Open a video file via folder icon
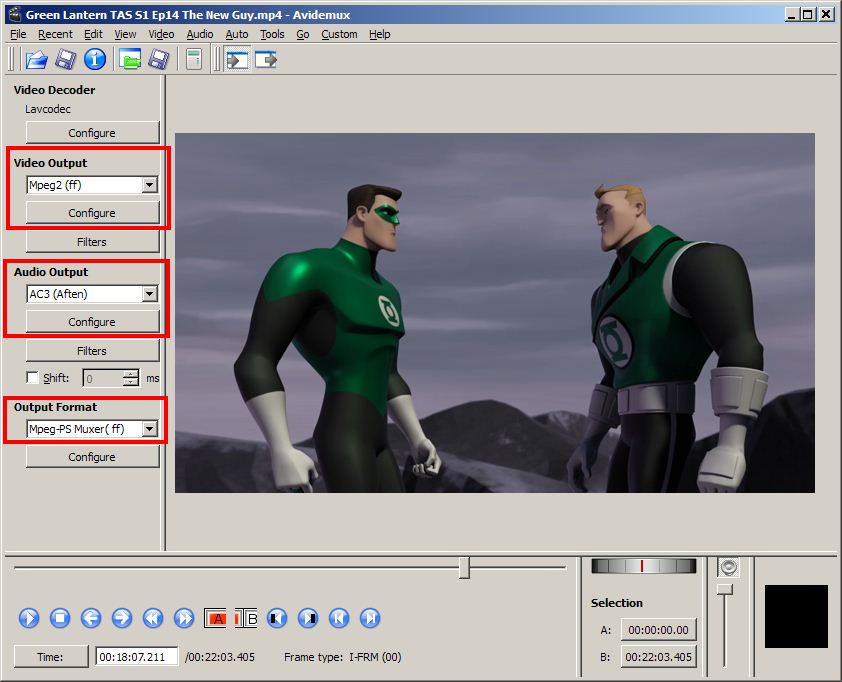This screenshot has width=842, height=682. [x=37, y=59]
